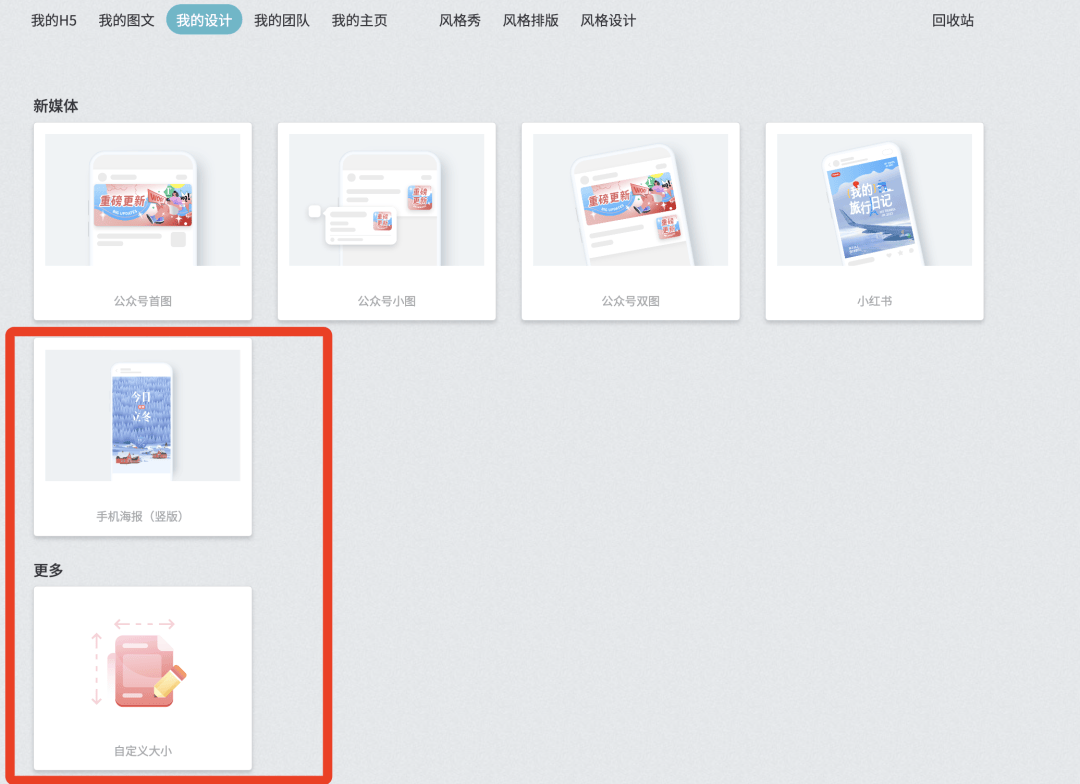This screenshot has width=1080, height=784.
Task: Open the 我的H5 tab
Action: click(53, 20)
